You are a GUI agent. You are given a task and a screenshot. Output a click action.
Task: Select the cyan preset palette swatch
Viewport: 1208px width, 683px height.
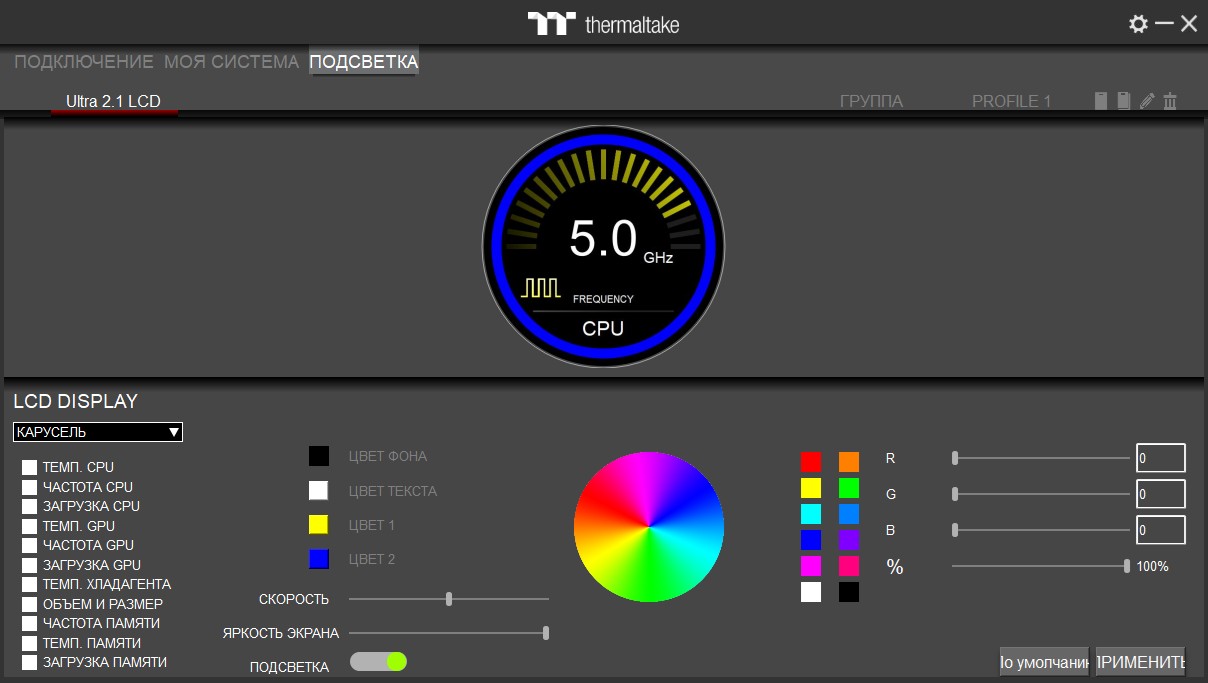(x=811, y=514)
